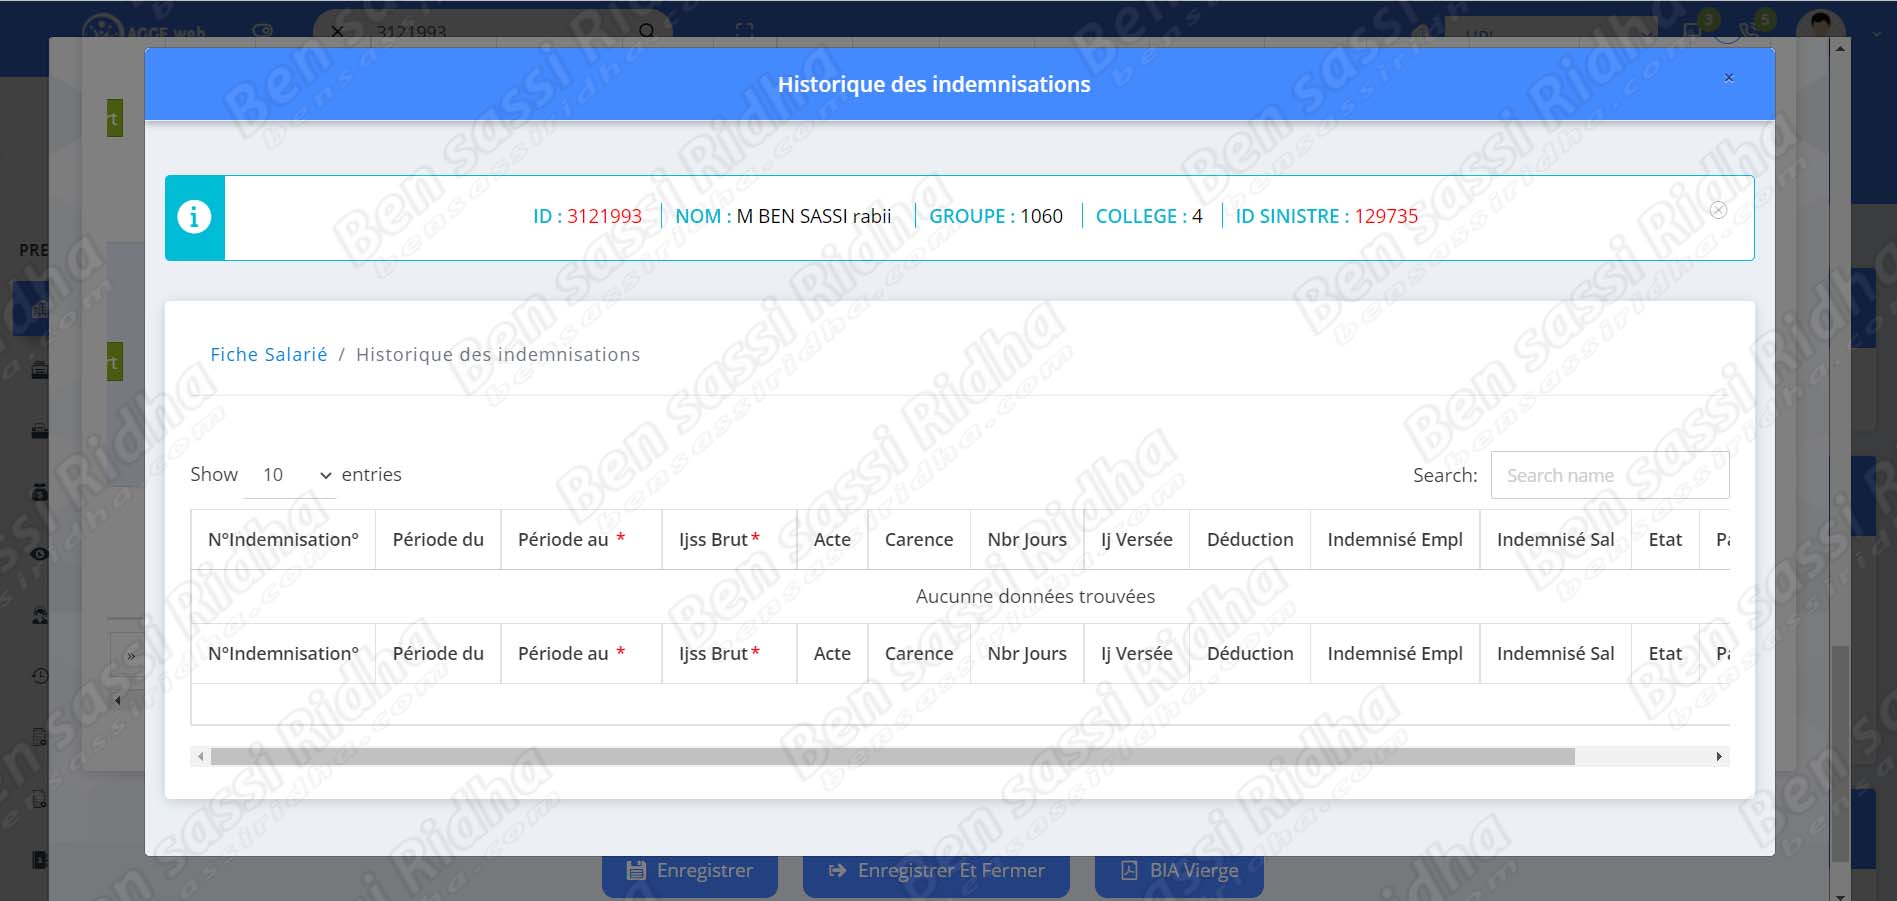Click Enregistrer Et Fermer button
This screenshot has width=1897, height=901.
(x=936, y=871)
